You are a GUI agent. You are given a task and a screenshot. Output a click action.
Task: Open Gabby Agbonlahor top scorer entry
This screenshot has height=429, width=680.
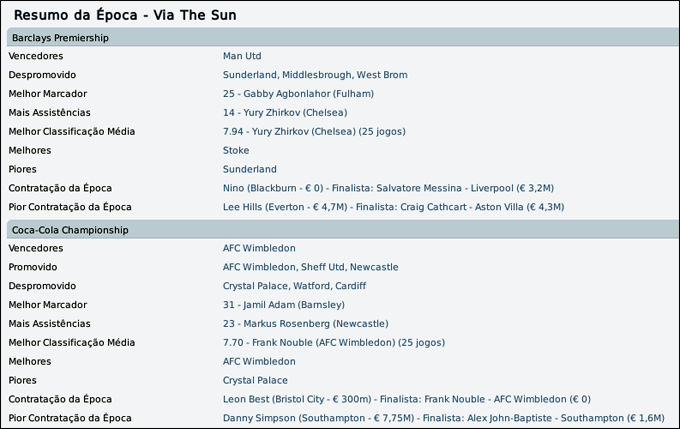(298, 94)
